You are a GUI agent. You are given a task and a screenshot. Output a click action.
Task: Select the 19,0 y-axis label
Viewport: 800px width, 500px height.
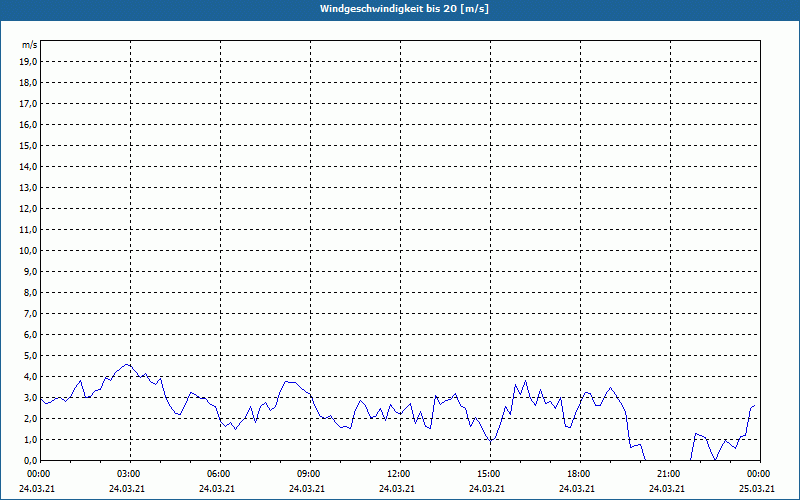point(29,61)
